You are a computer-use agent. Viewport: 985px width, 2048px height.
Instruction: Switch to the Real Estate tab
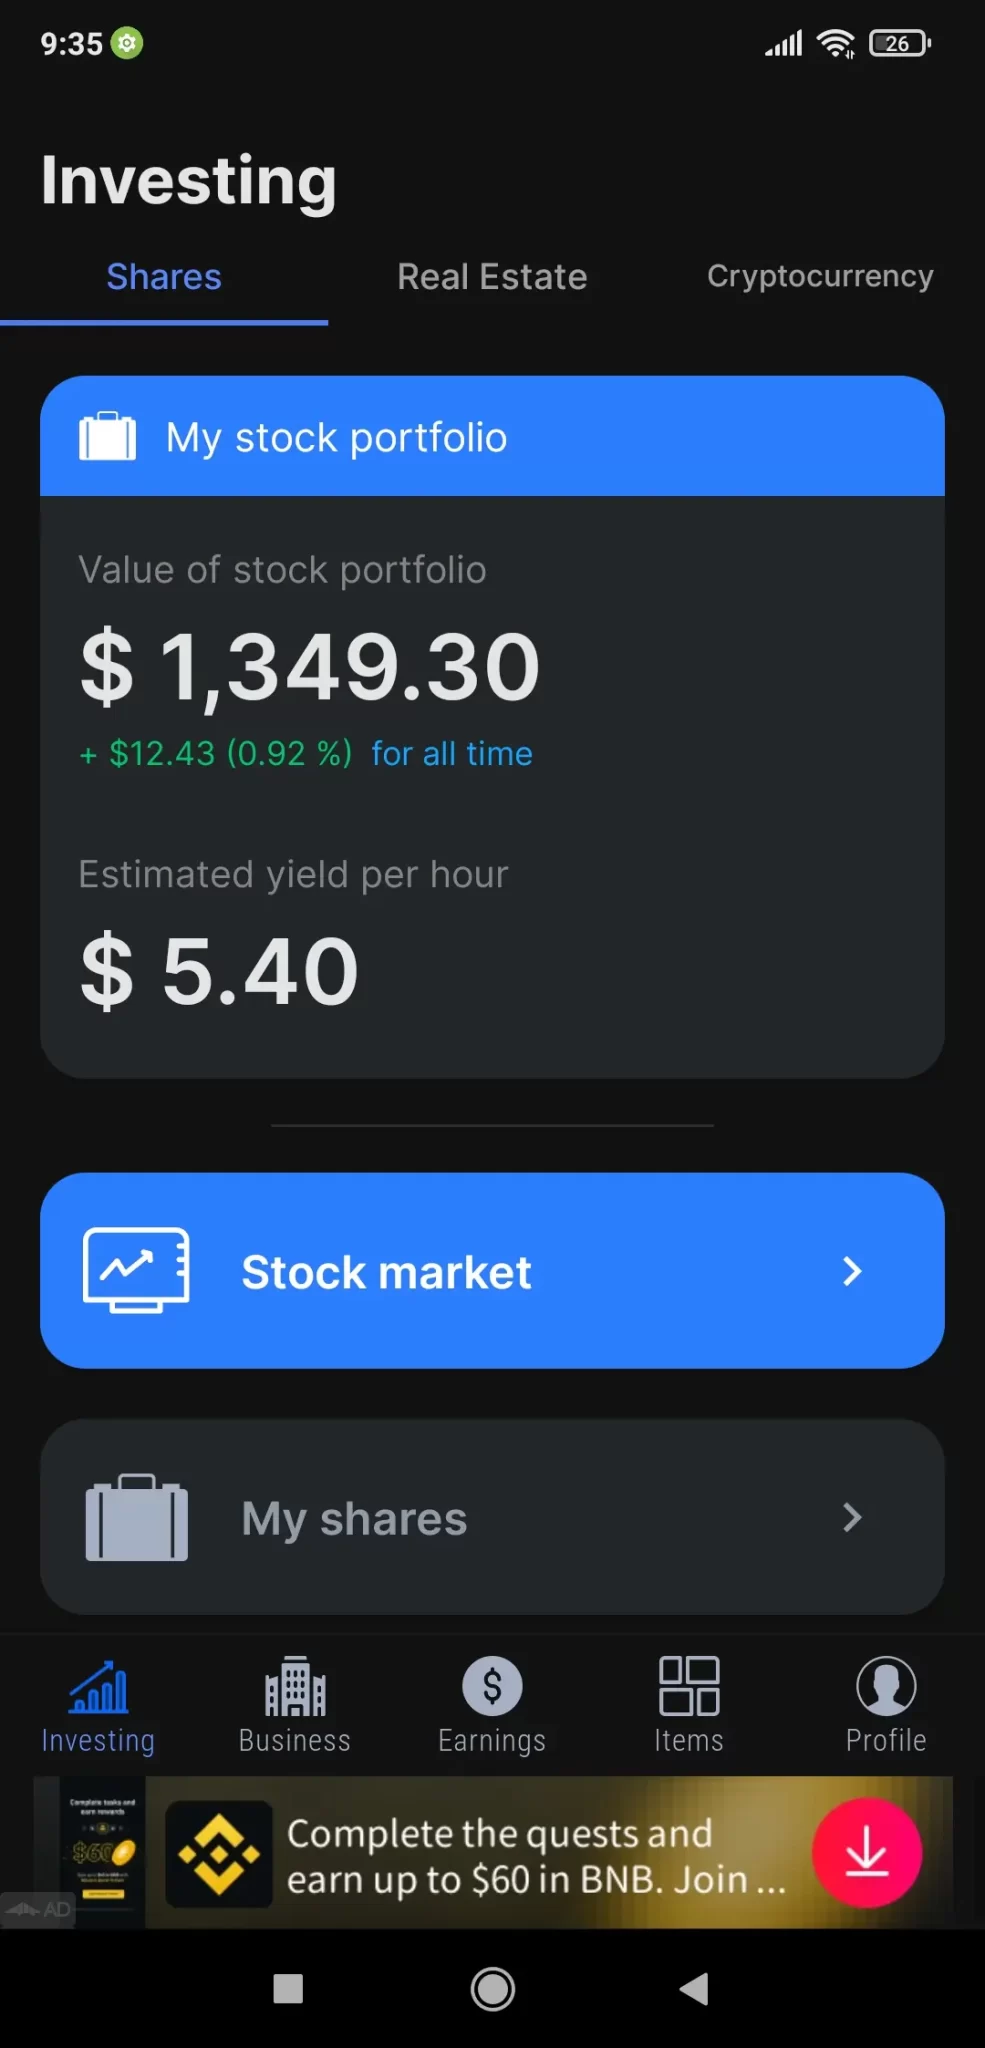[492, 277]
